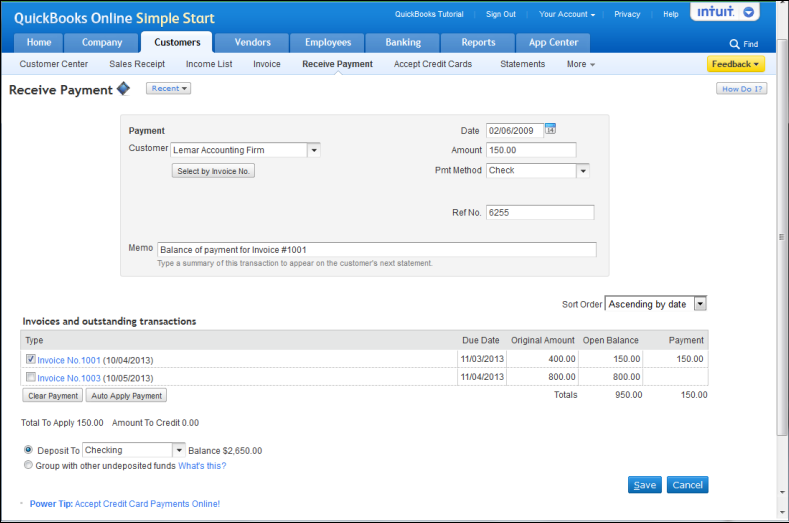Check the Invoice No.1001 checkbox

click(31, 359)
